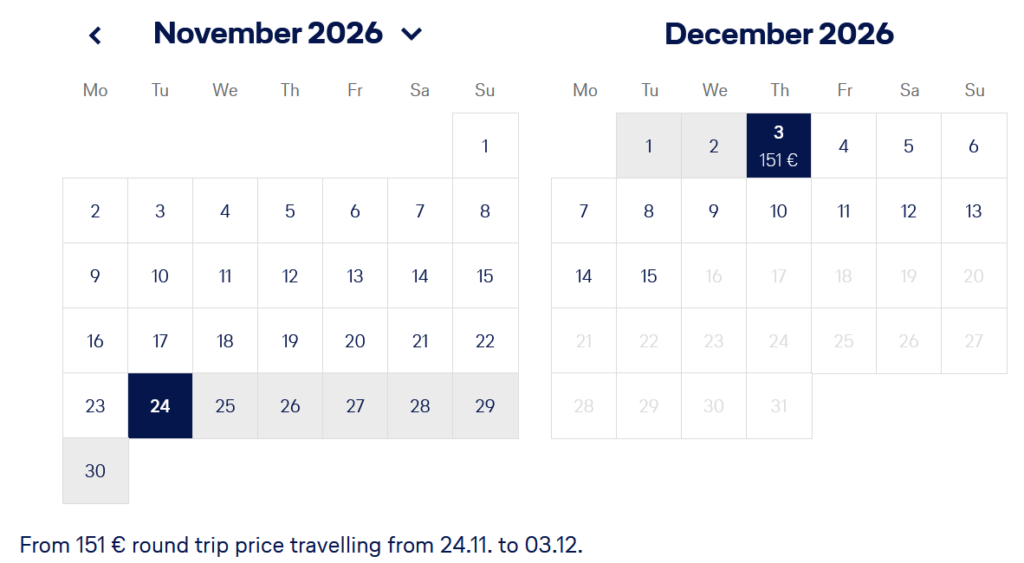Choose November 30 date cell
Viewport: 1024px width, 563px height.
pyautogui.click(x=95, y=471)
